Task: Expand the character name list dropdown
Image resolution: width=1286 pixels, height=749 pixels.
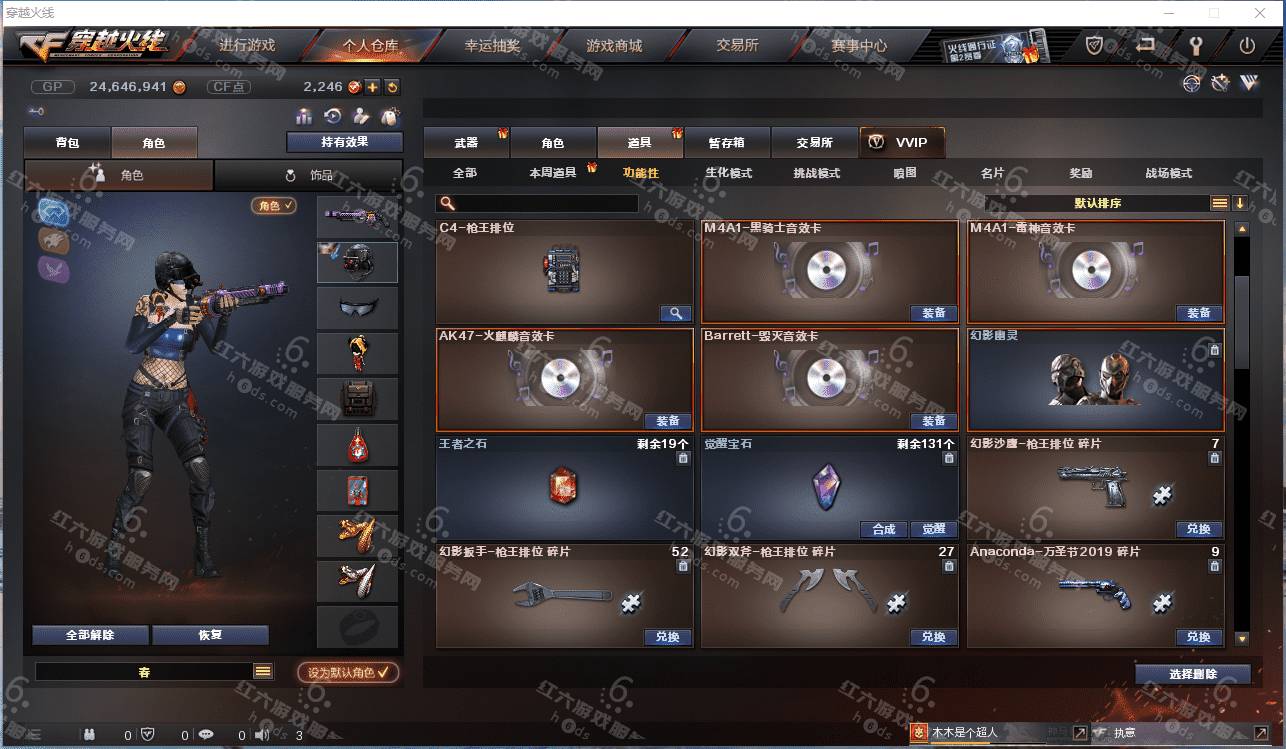Action: pyautogui.click(x=263, y=672)
